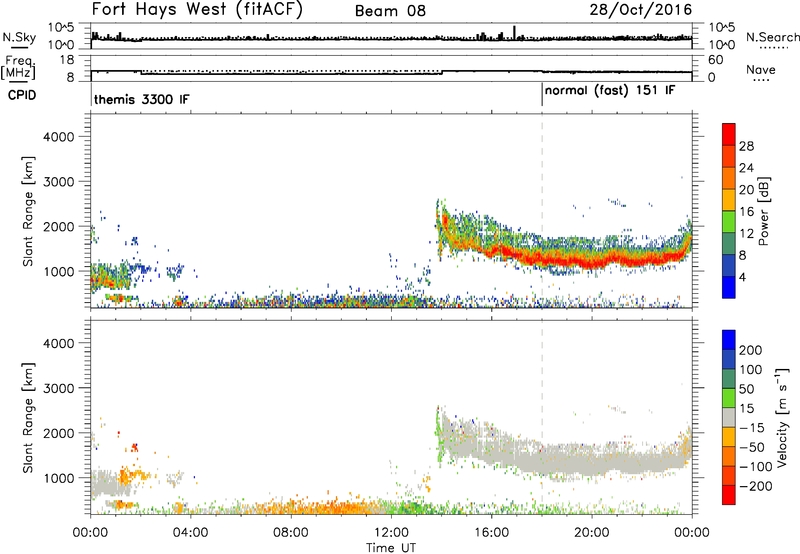Image resolution: width=800 pixels, height=554 pixels.
Task: Click the gray velocity band near 20:00
Action: (x=592, y=462)
